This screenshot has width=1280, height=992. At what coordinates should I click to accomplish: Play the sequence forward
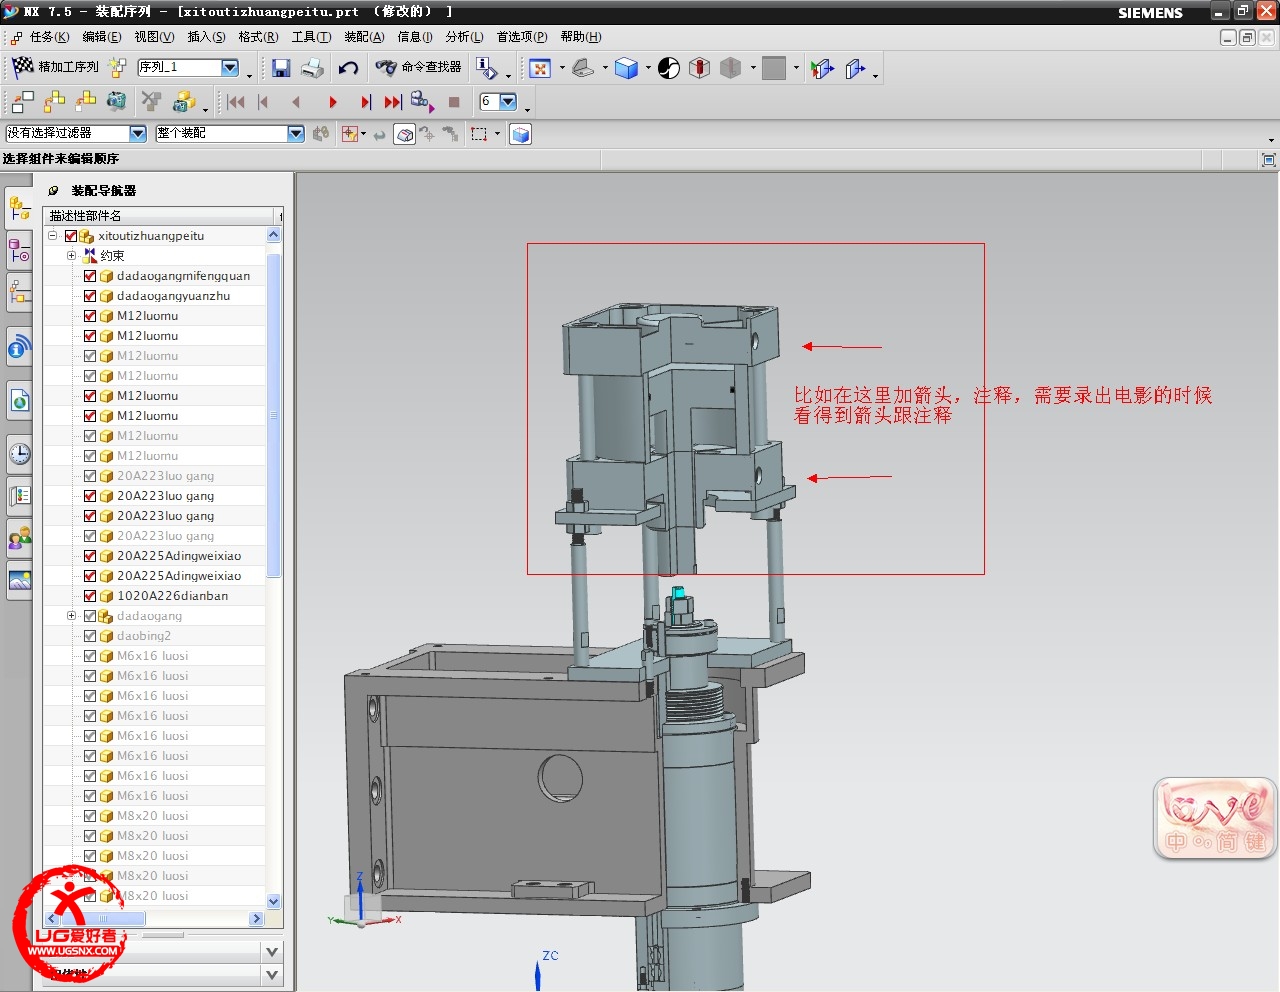tap(333, 102)
